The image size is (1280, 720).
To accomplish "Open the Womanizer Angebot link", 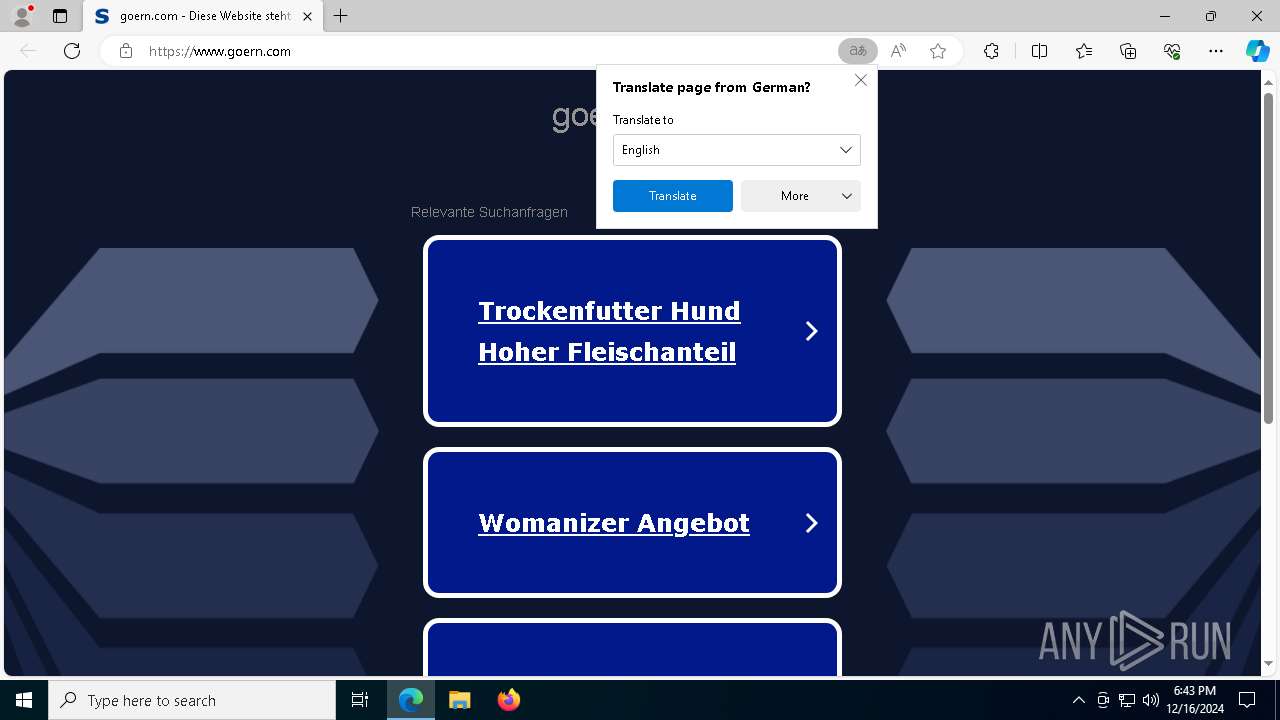I will click(x=614, y=523).
